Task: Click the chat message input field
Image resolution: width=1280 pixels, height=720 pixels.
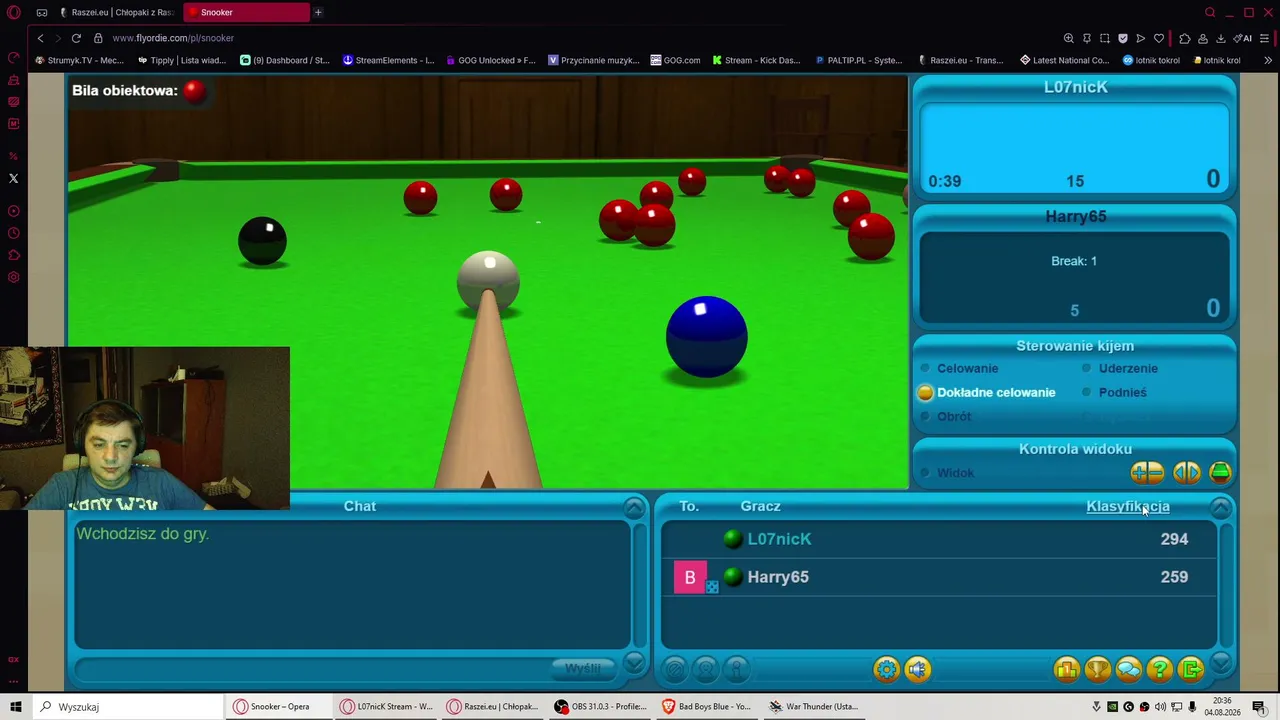Action: [313, 668]
